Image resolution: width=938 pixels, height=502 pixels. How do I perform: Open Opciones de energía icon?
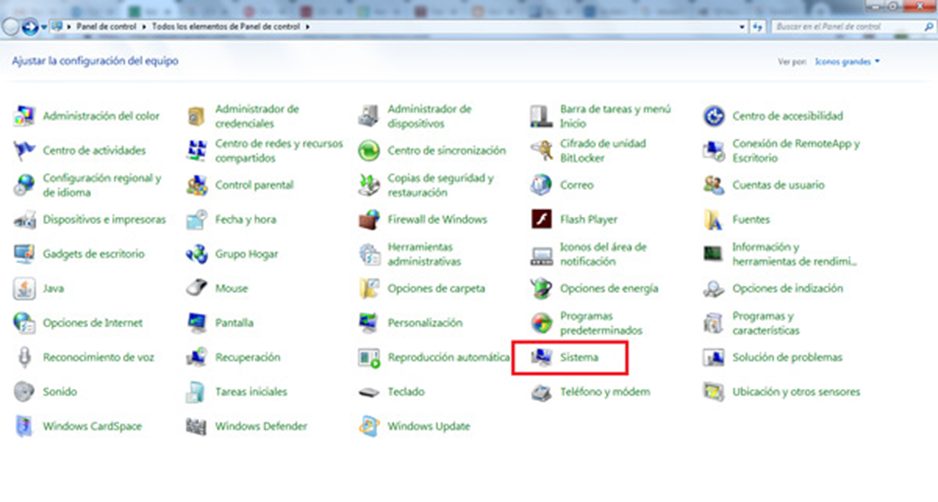(541, 288)
